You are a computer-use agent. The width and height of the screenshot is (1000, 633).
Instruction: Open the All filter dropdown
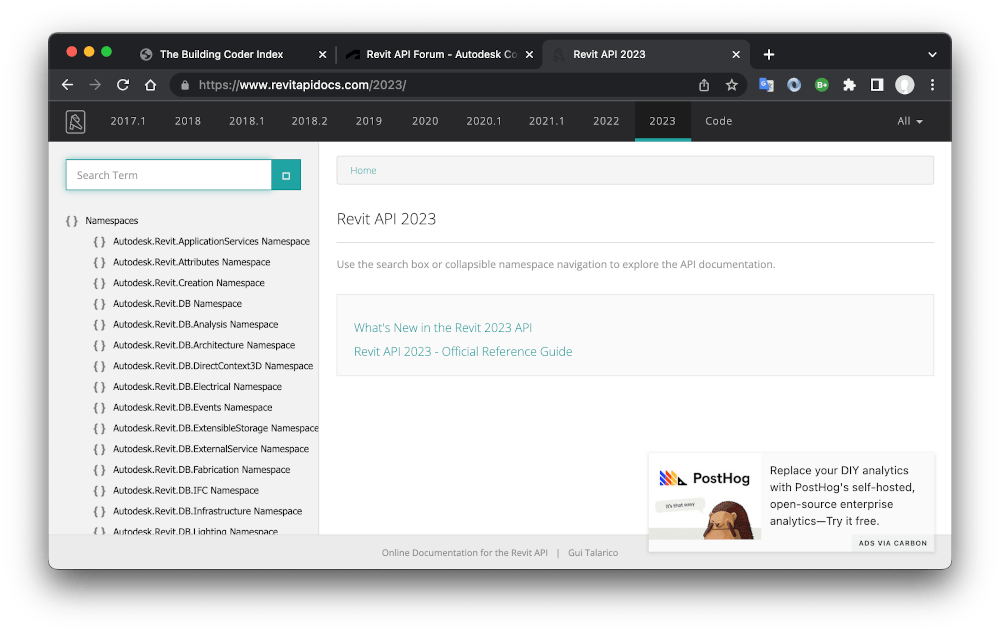click(x=908, y=121)
